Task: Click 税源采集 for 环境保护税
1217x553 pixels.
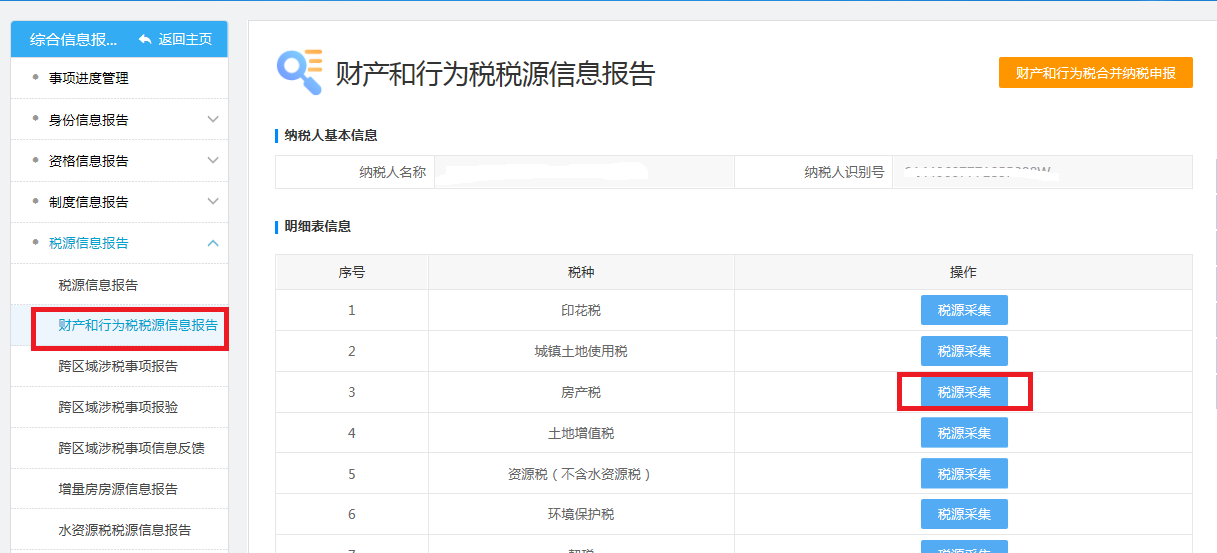Action: pyautogui.click(x=964, y=514)
